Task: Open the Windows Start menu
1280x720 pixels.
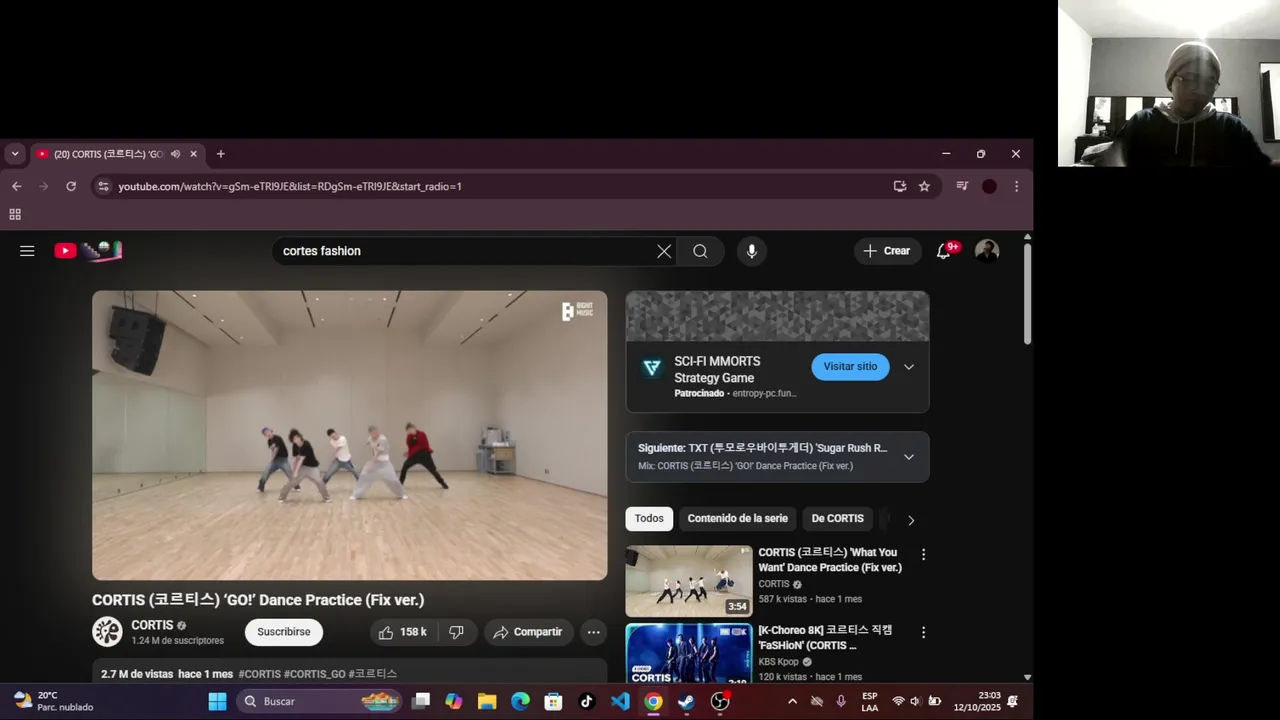Action: [x=217, y=702]
